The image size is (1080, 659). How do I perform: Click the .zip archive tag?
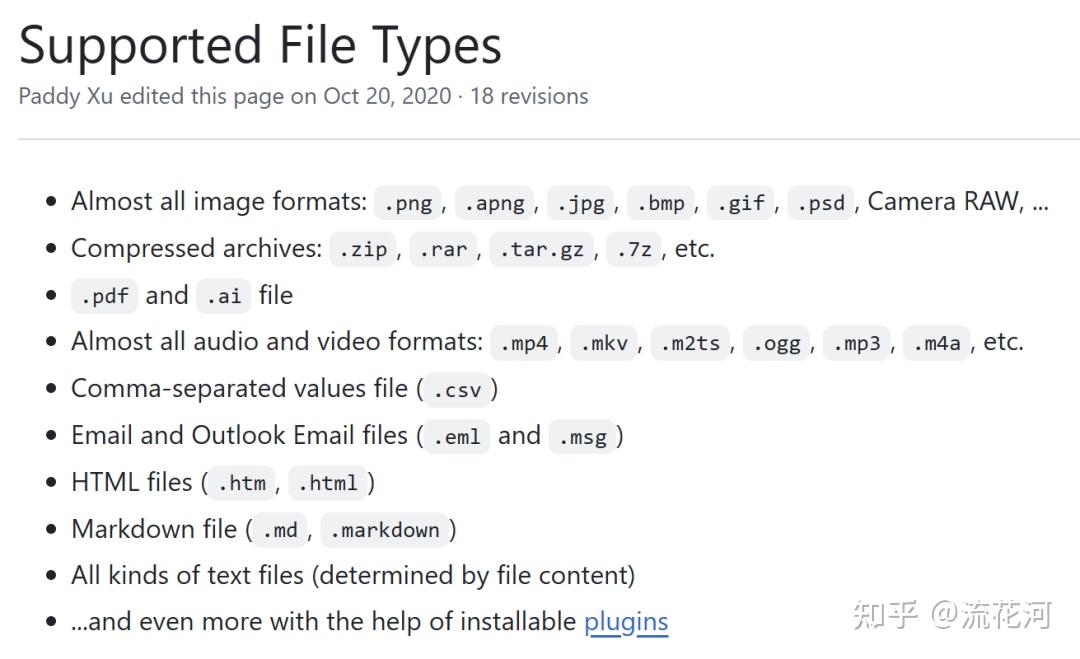coord(363,250)
